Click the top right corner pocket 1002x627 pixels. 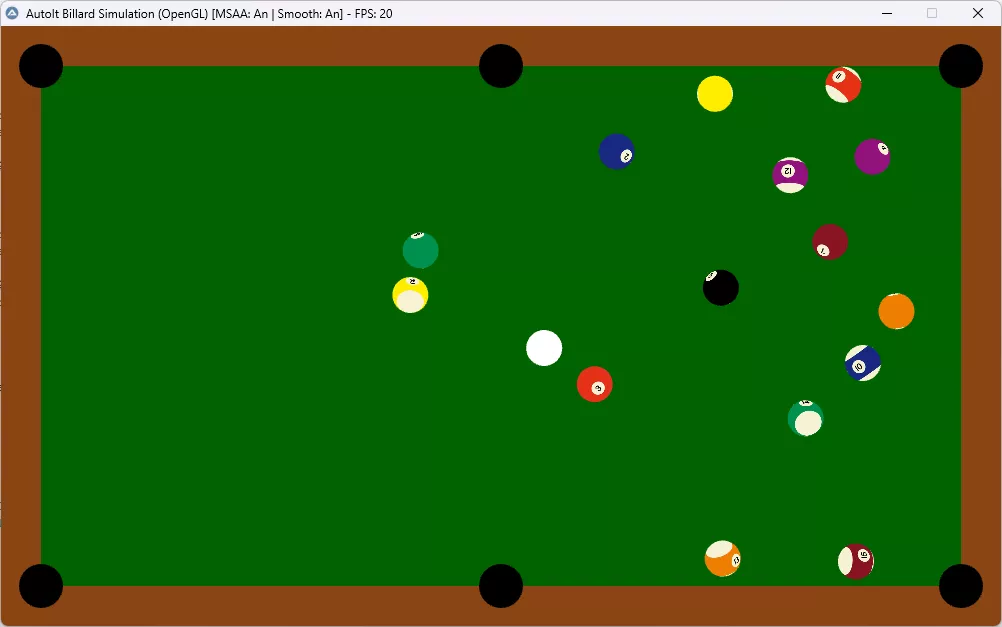click(x=961, y=66)
